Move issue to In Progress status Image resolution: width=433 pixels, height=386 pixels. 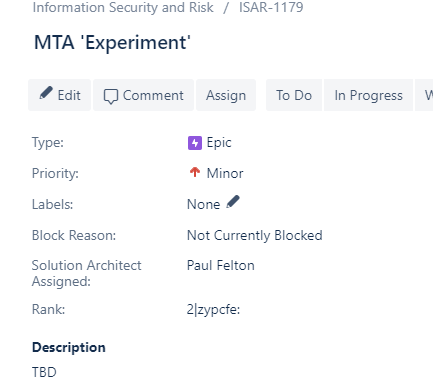point(368,95)
